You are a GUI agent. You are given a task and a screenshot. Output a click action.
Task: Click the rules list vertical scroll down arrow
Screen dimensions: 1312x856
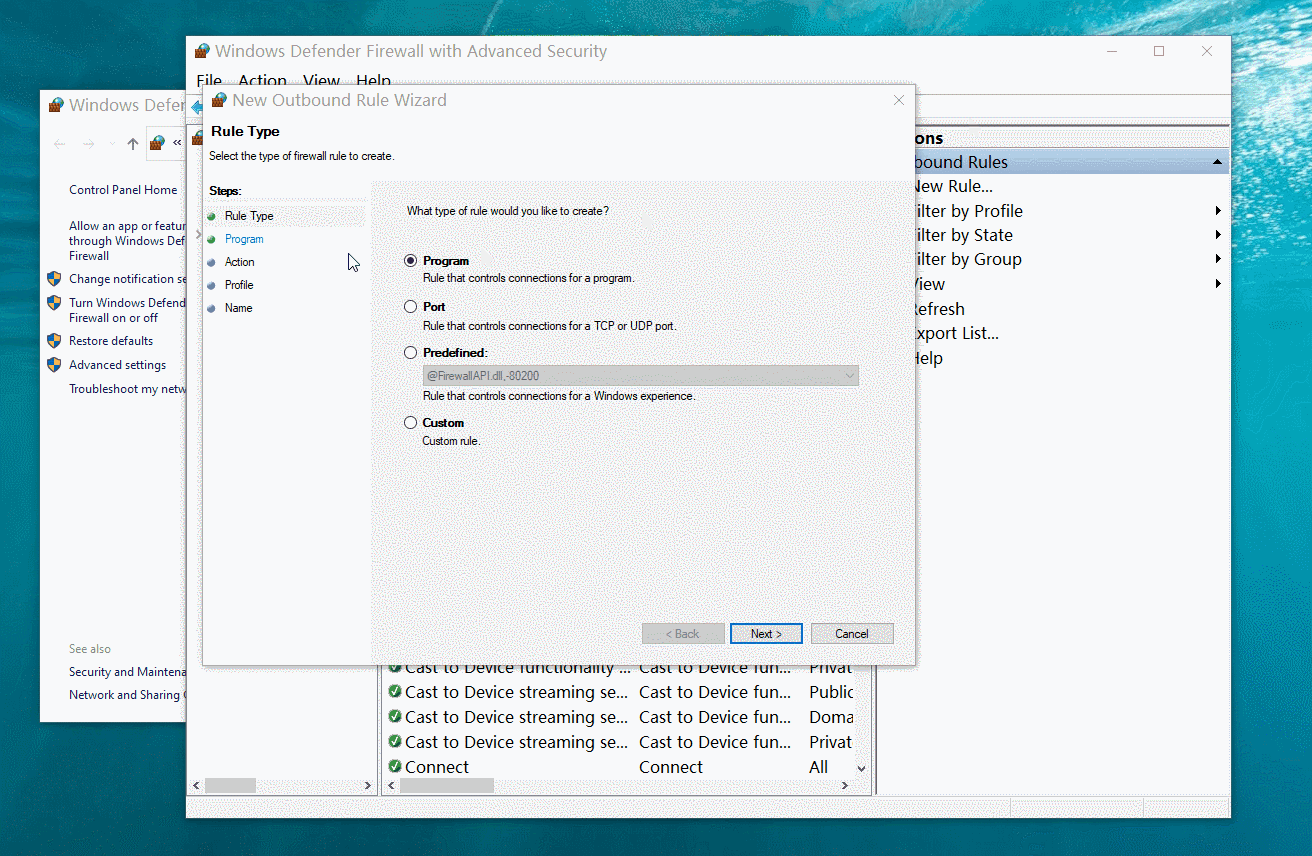click(862, 768)
